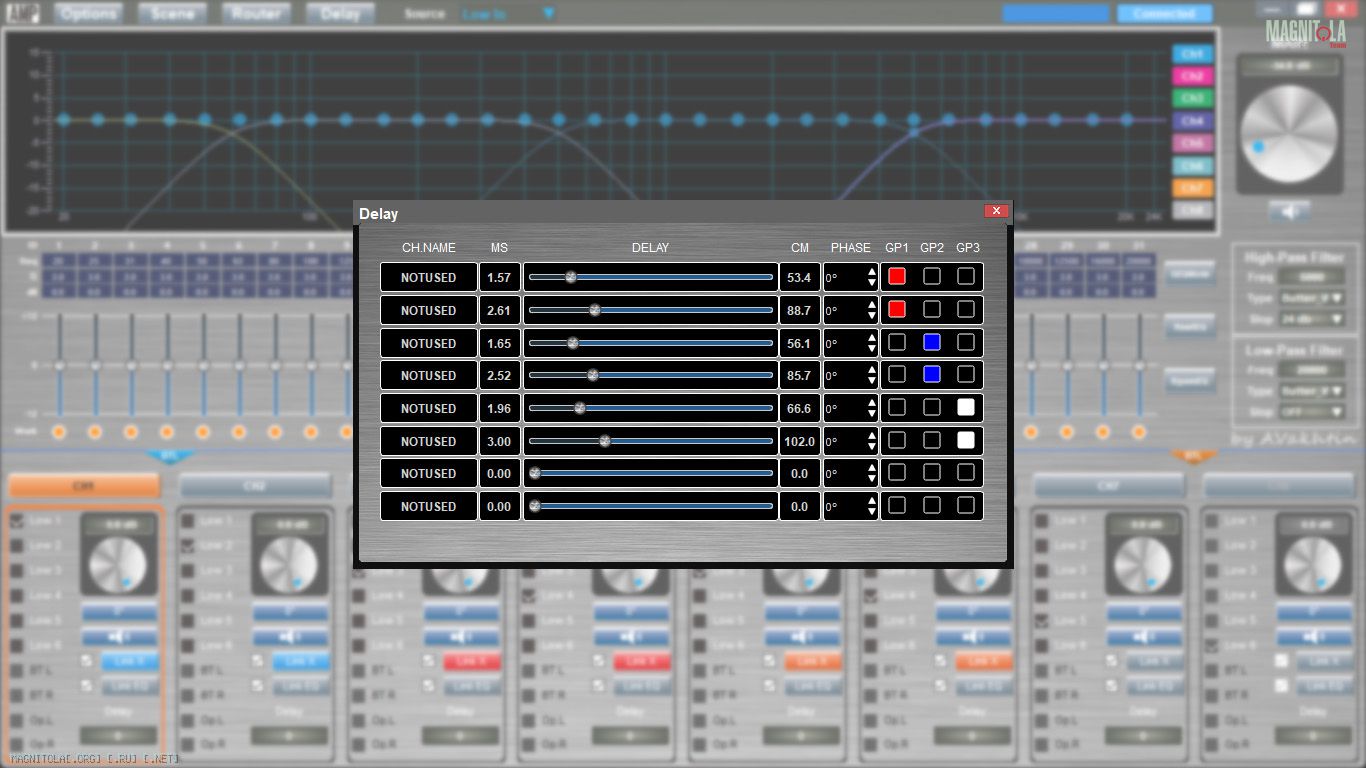
Task: Toggle BT L checkbox in CH1 strip
Action: coord(17,670)
